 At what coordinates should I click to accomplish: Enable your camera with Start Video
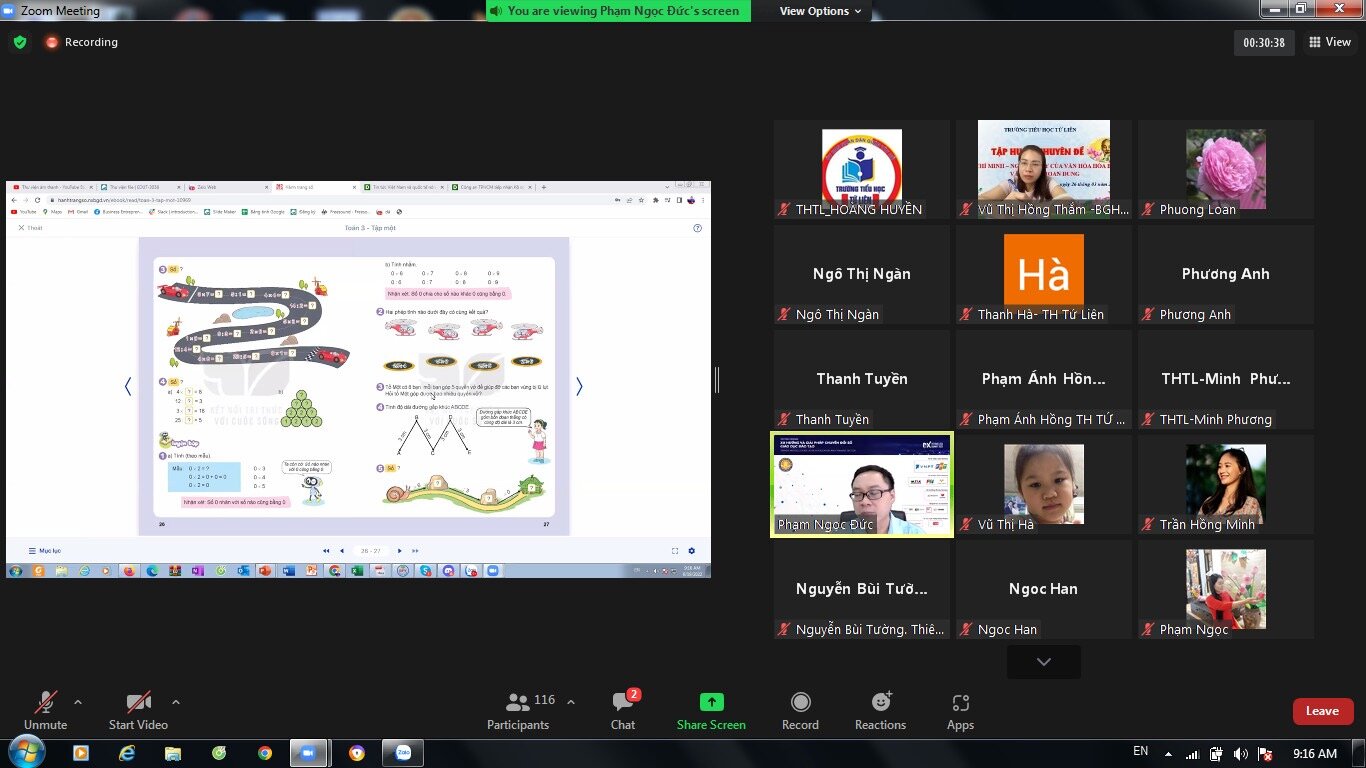pyautogui.click(x=138, y=710)
